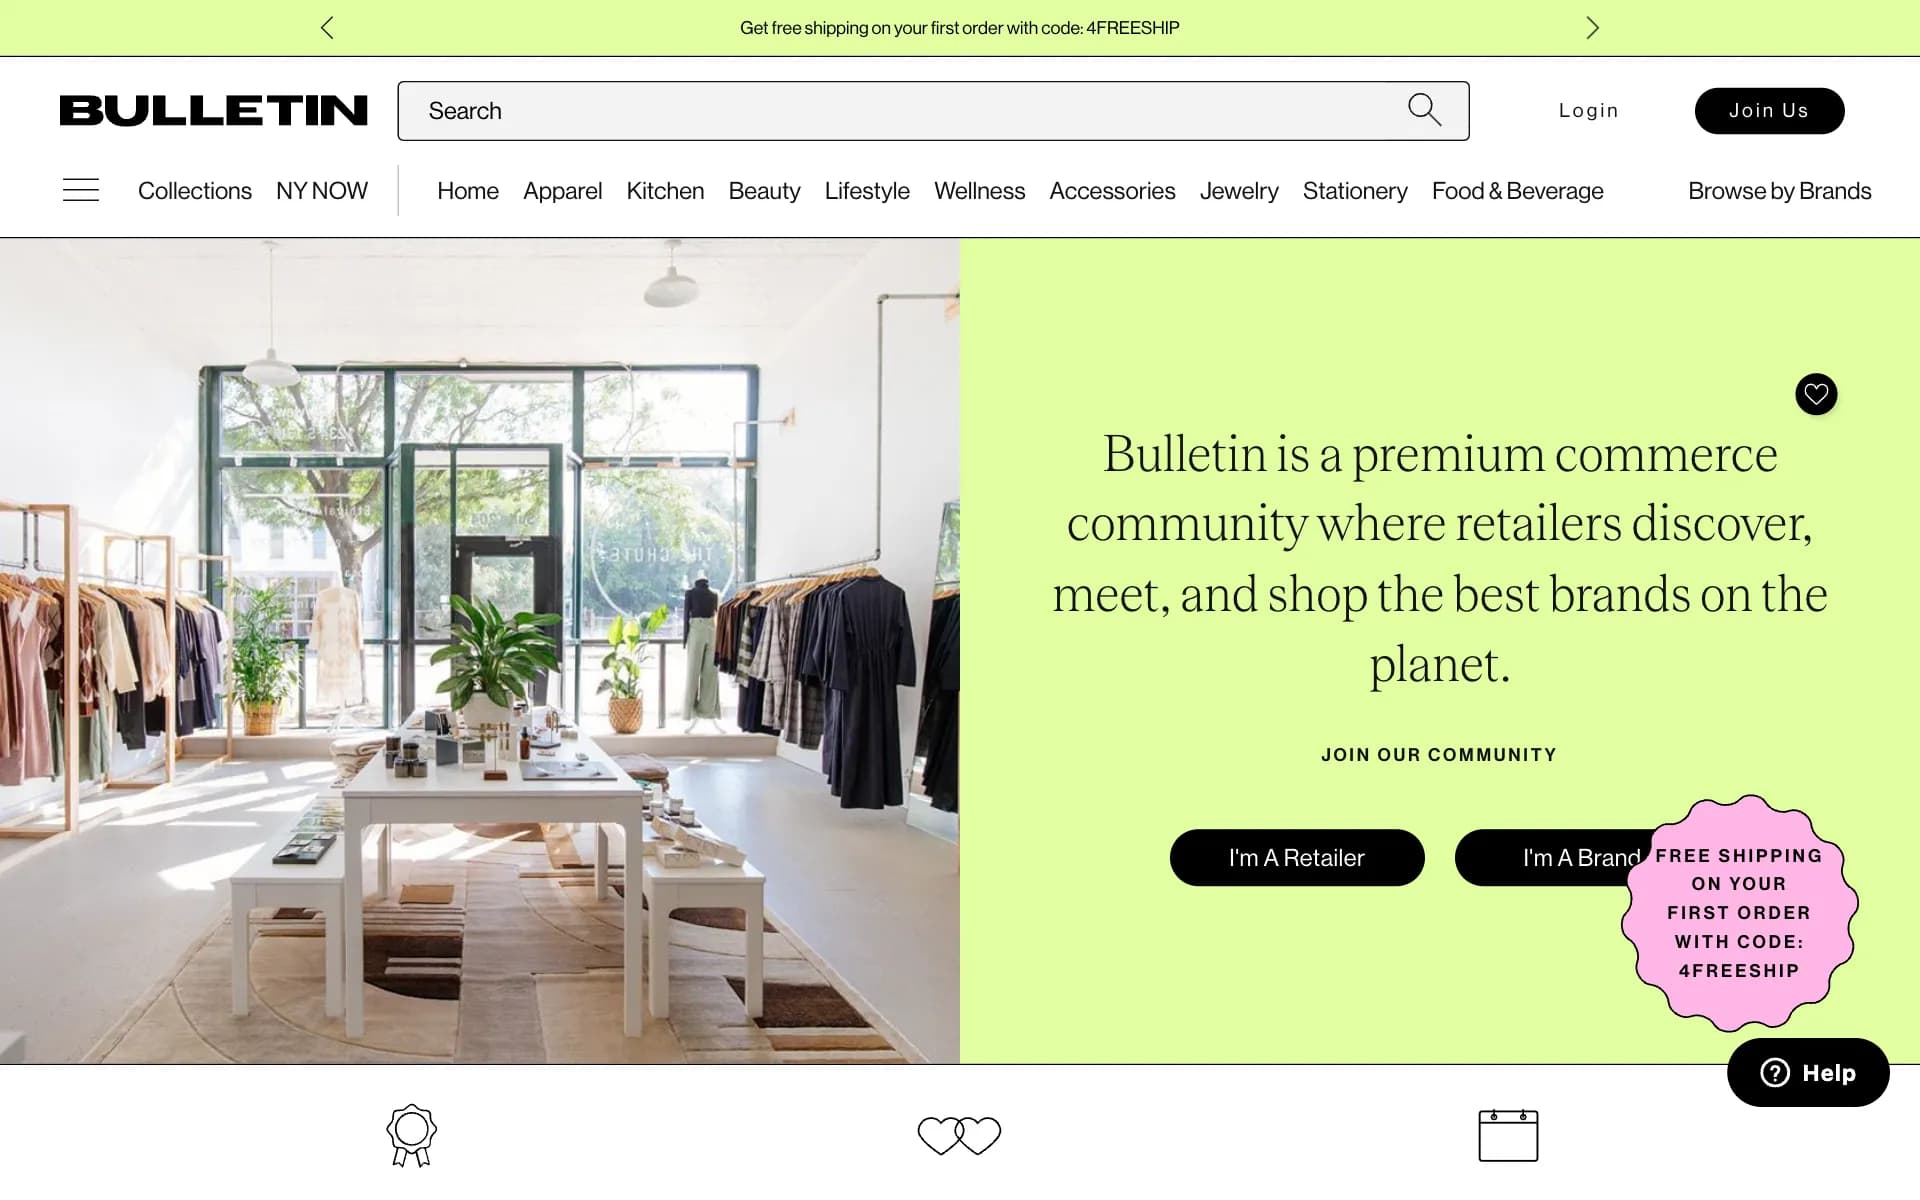Click the search magnifier icon
This screenshot has height=1200, width=1920.
[x=1424, y=110]
